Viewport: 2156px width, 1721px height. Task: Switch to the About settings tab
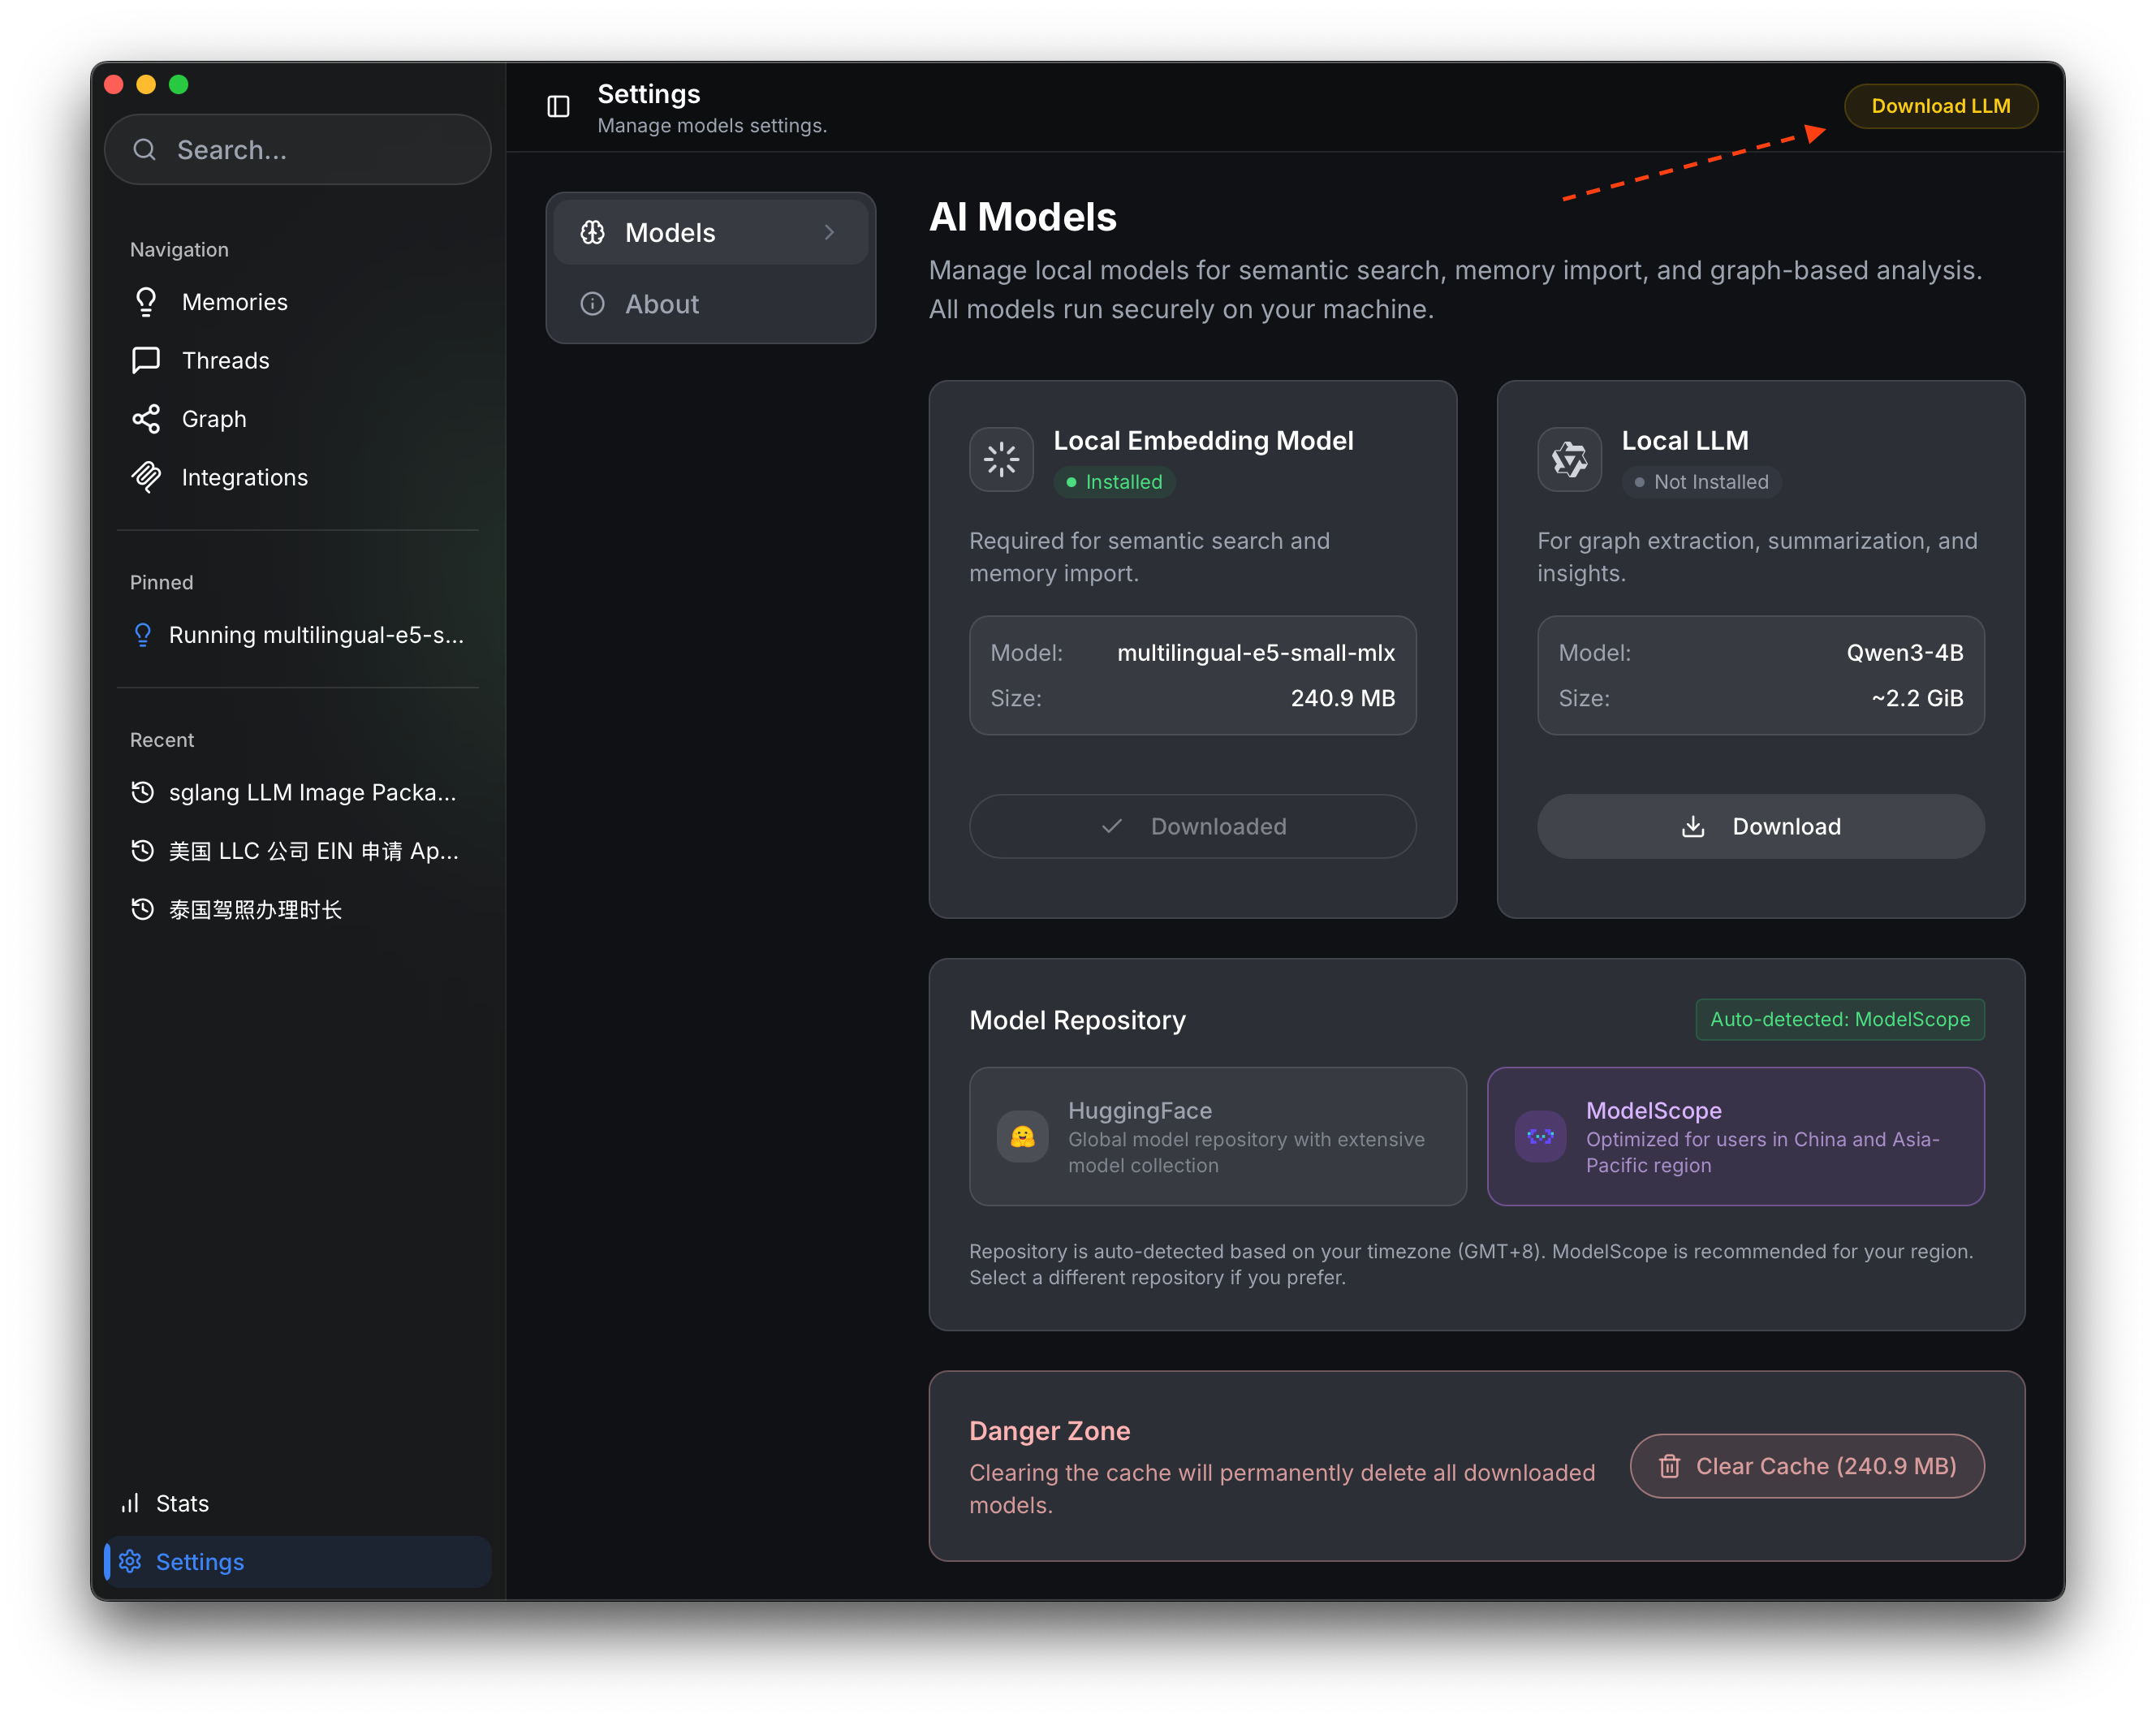pos(711,304)
